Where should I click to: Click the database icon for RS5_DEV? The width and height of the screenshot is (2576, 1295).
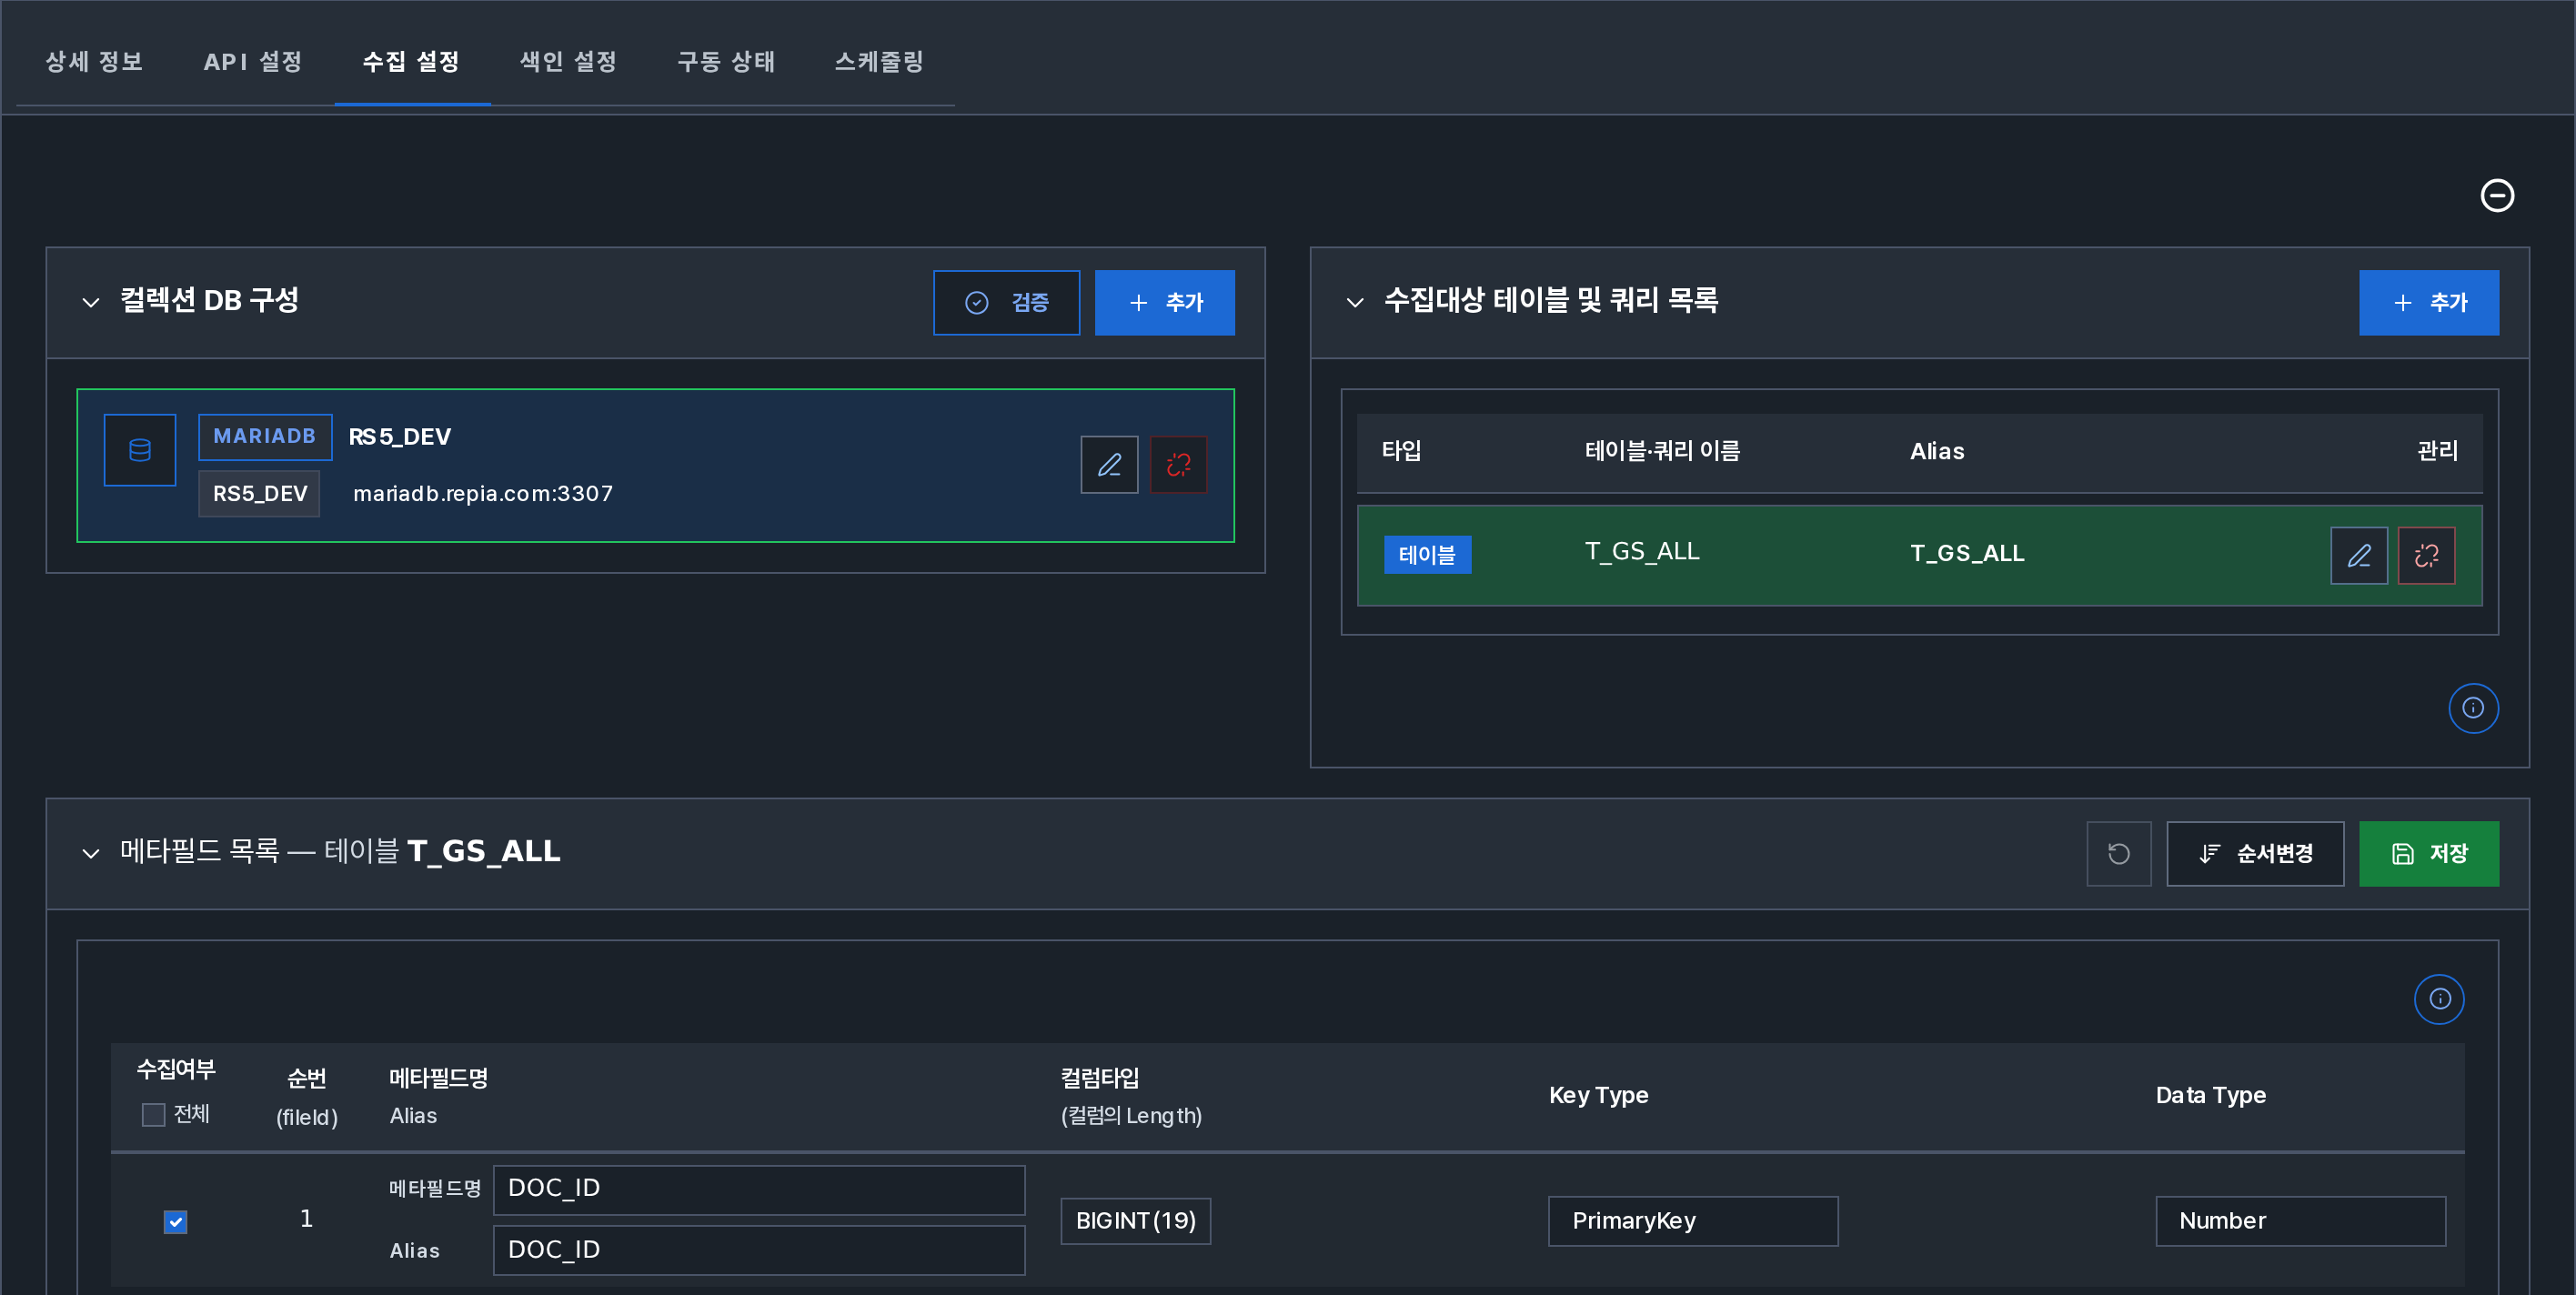click(x=140, y=450)
